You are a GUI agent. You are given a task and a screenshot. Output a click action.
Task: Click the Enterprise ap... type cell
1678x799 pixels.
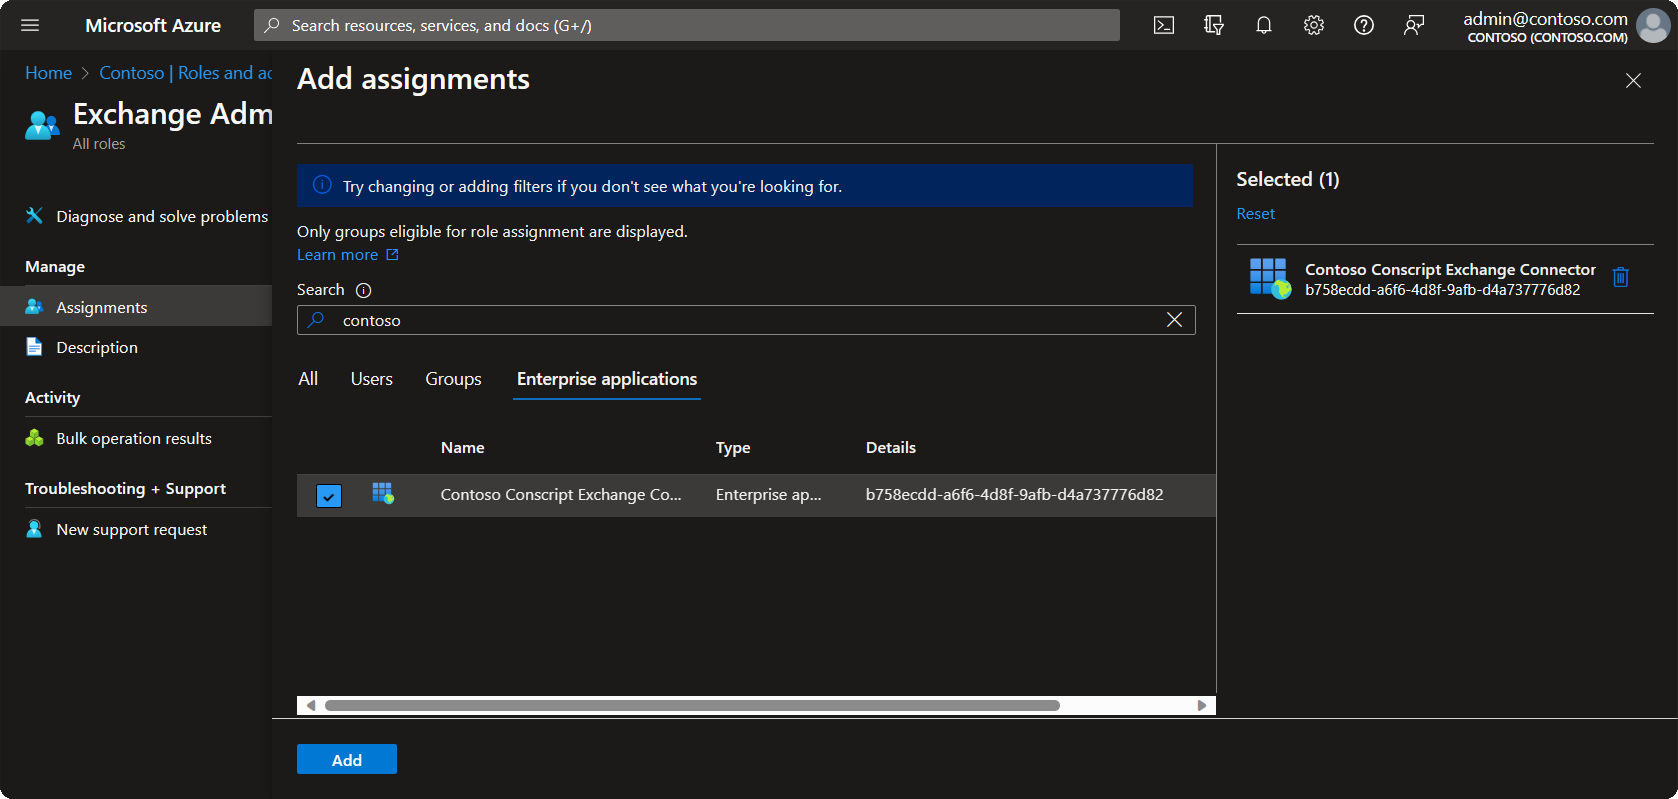point(768,494)
